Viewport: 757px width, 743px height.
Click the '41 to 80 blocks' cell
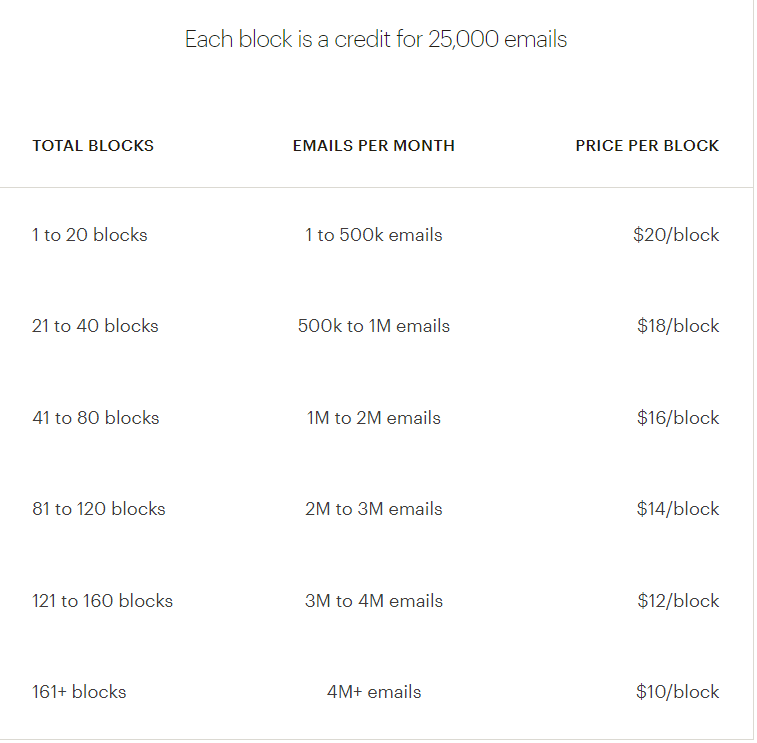tap(96, 418)
